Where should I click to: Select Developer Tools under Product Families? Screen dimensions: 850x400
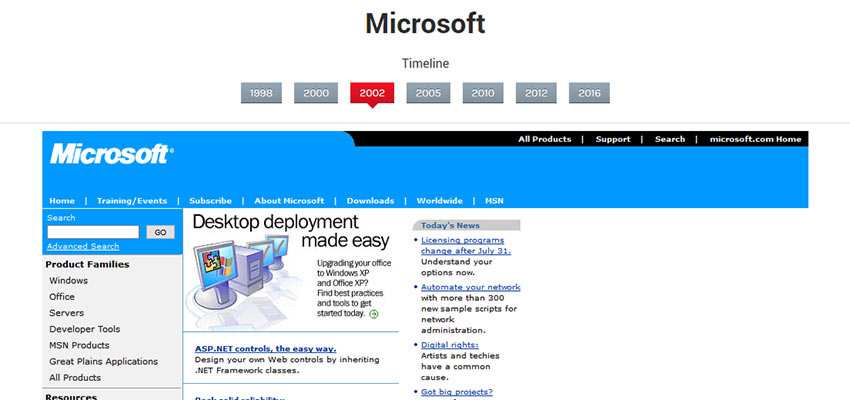(85, 329)
